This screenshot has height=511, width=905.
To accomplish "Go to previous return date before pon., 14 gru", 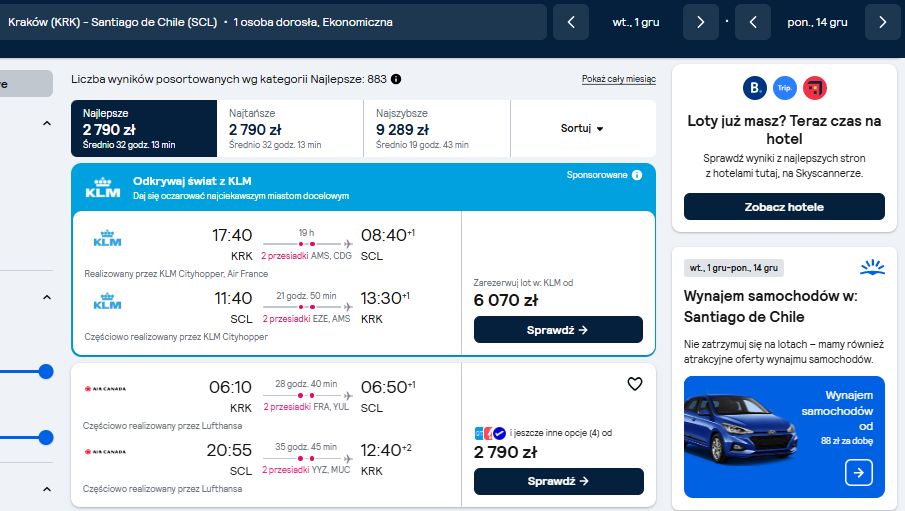I will click(753, 22).
